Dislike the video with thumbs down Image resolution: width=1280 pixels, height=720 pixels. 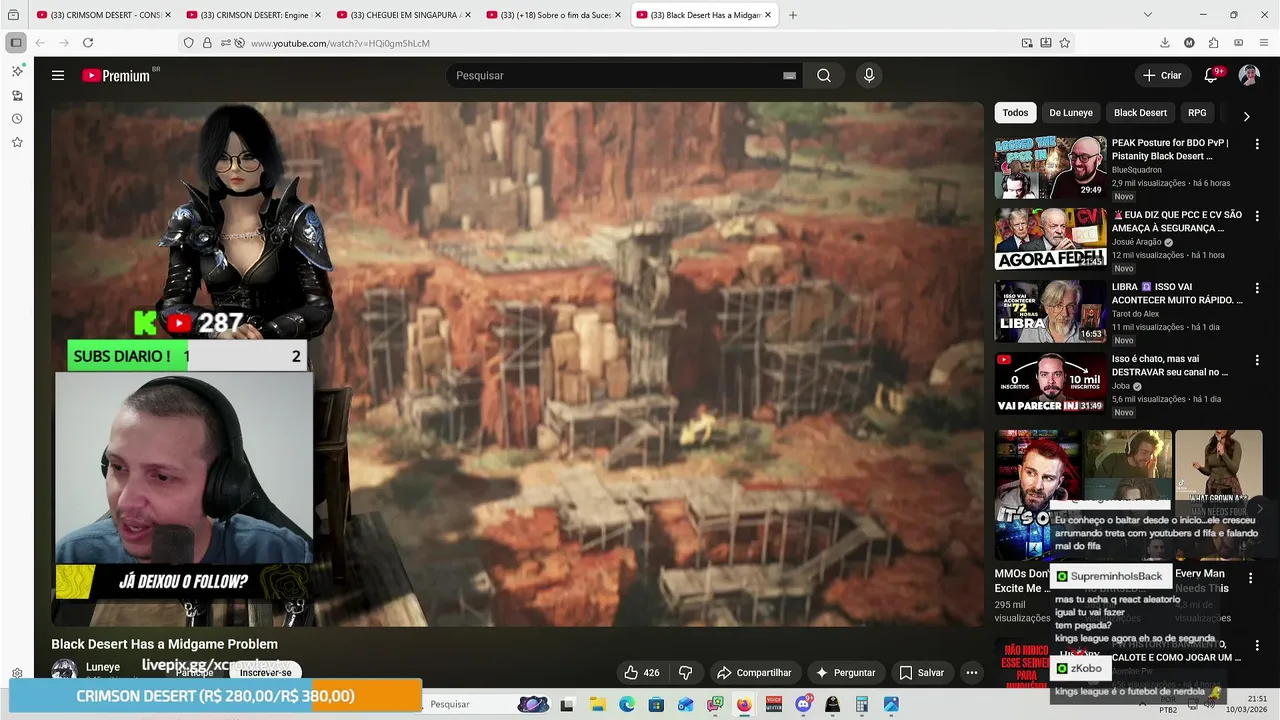[686, 673]
